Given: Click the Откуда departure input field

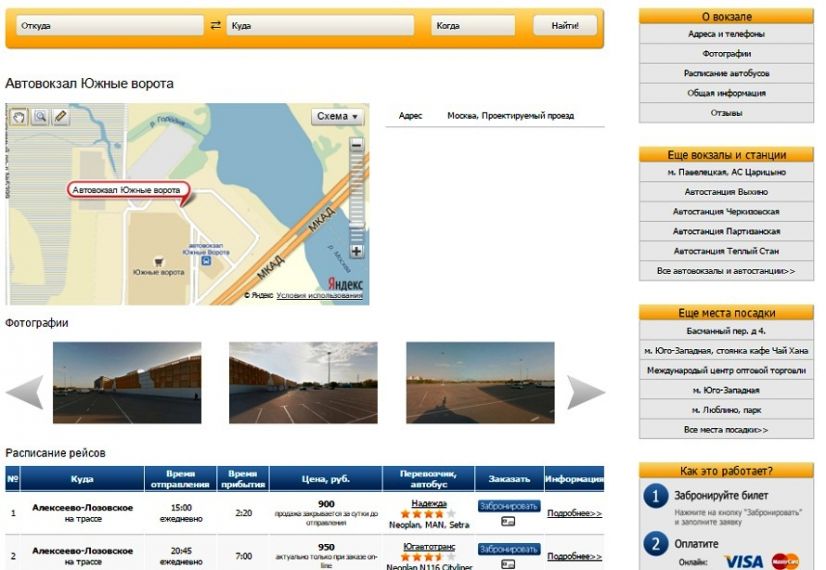Looking at the screenshot, I should [107, 26].
